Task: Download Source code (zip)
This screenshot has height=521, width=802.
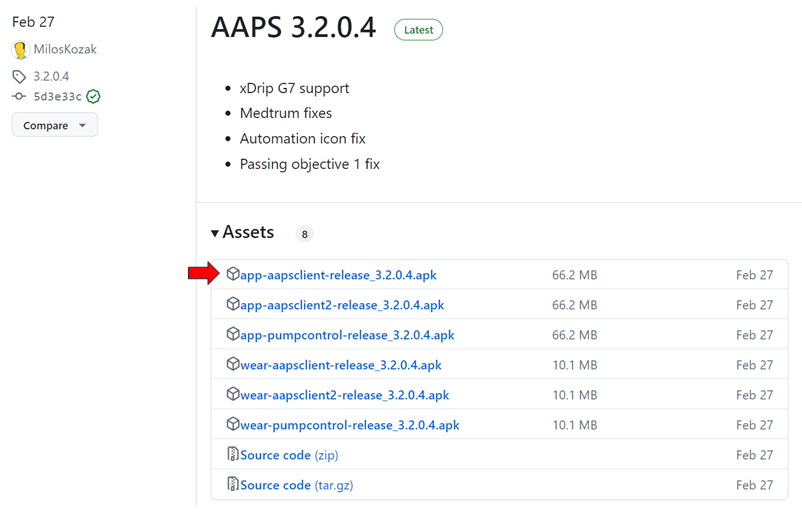Action: (x=289, y=455)
